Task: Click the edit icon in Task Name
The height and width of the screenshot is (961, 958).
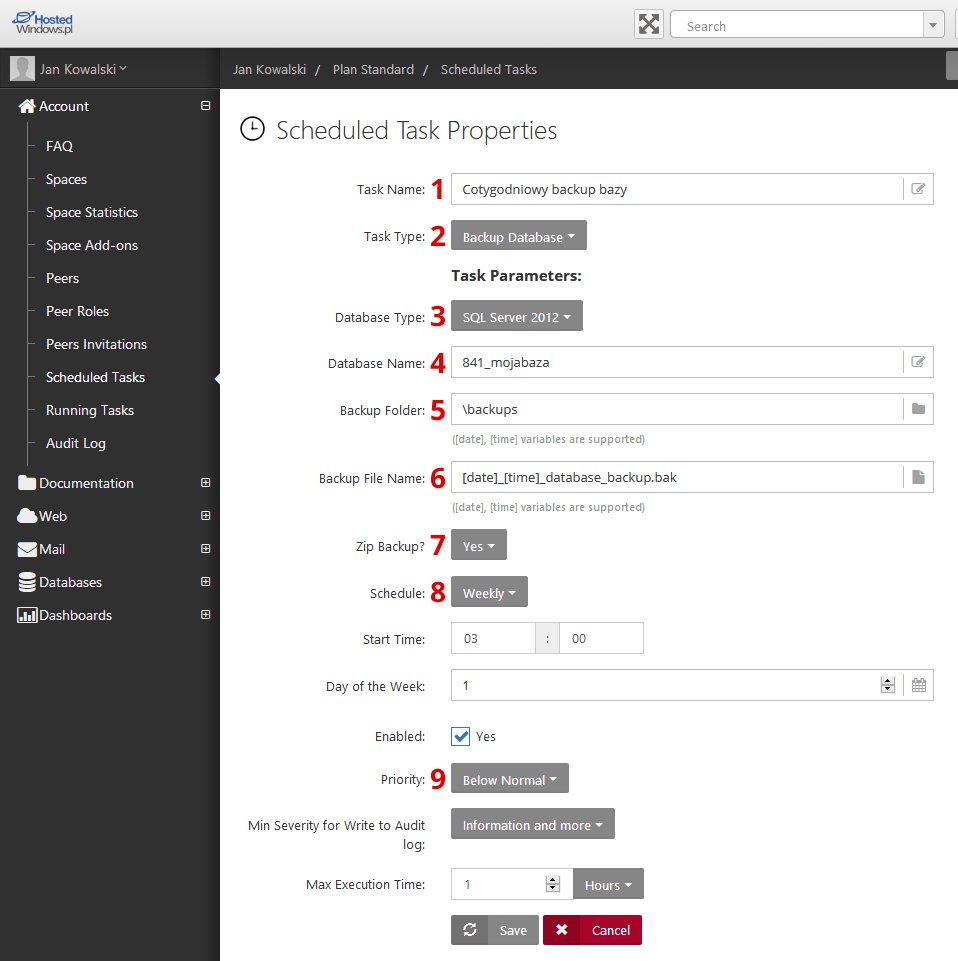Action: (918, 189)
